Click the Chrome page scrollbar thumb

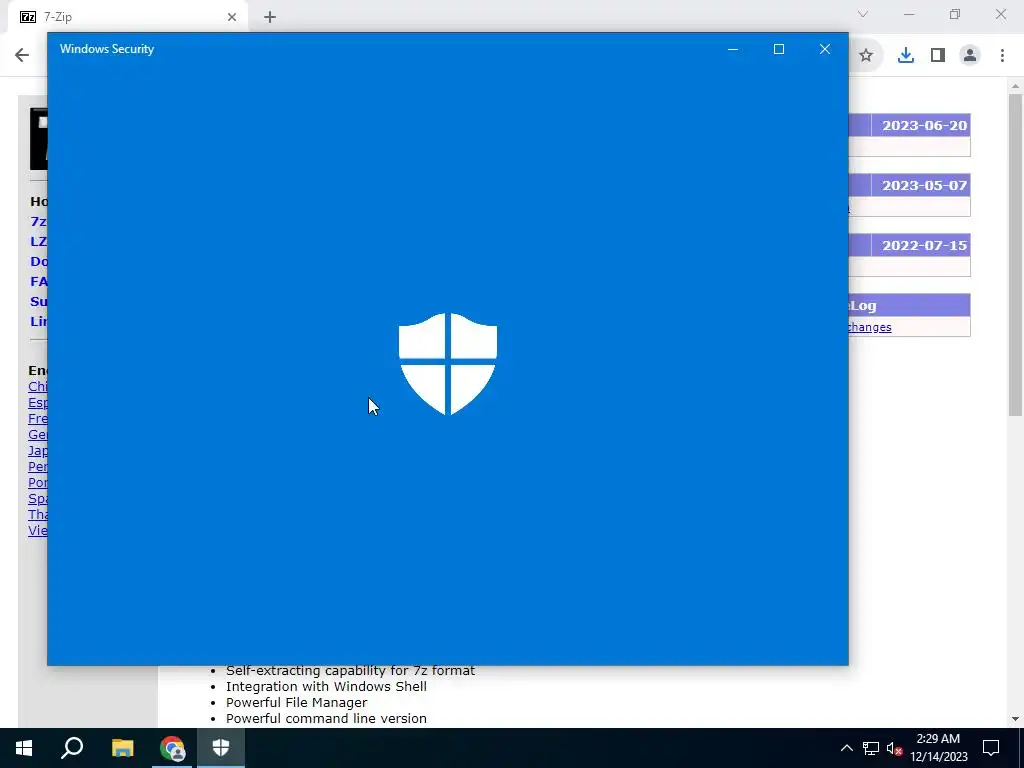1015,255
